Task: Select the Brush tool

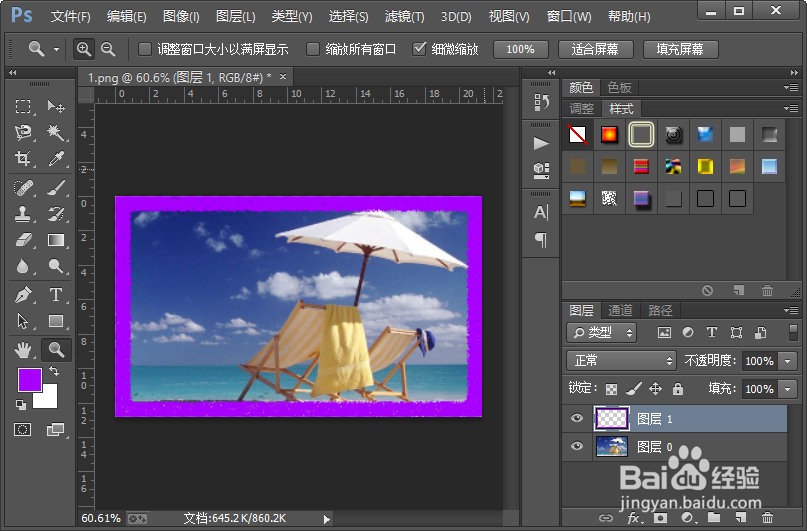Action: pos(56,188)
